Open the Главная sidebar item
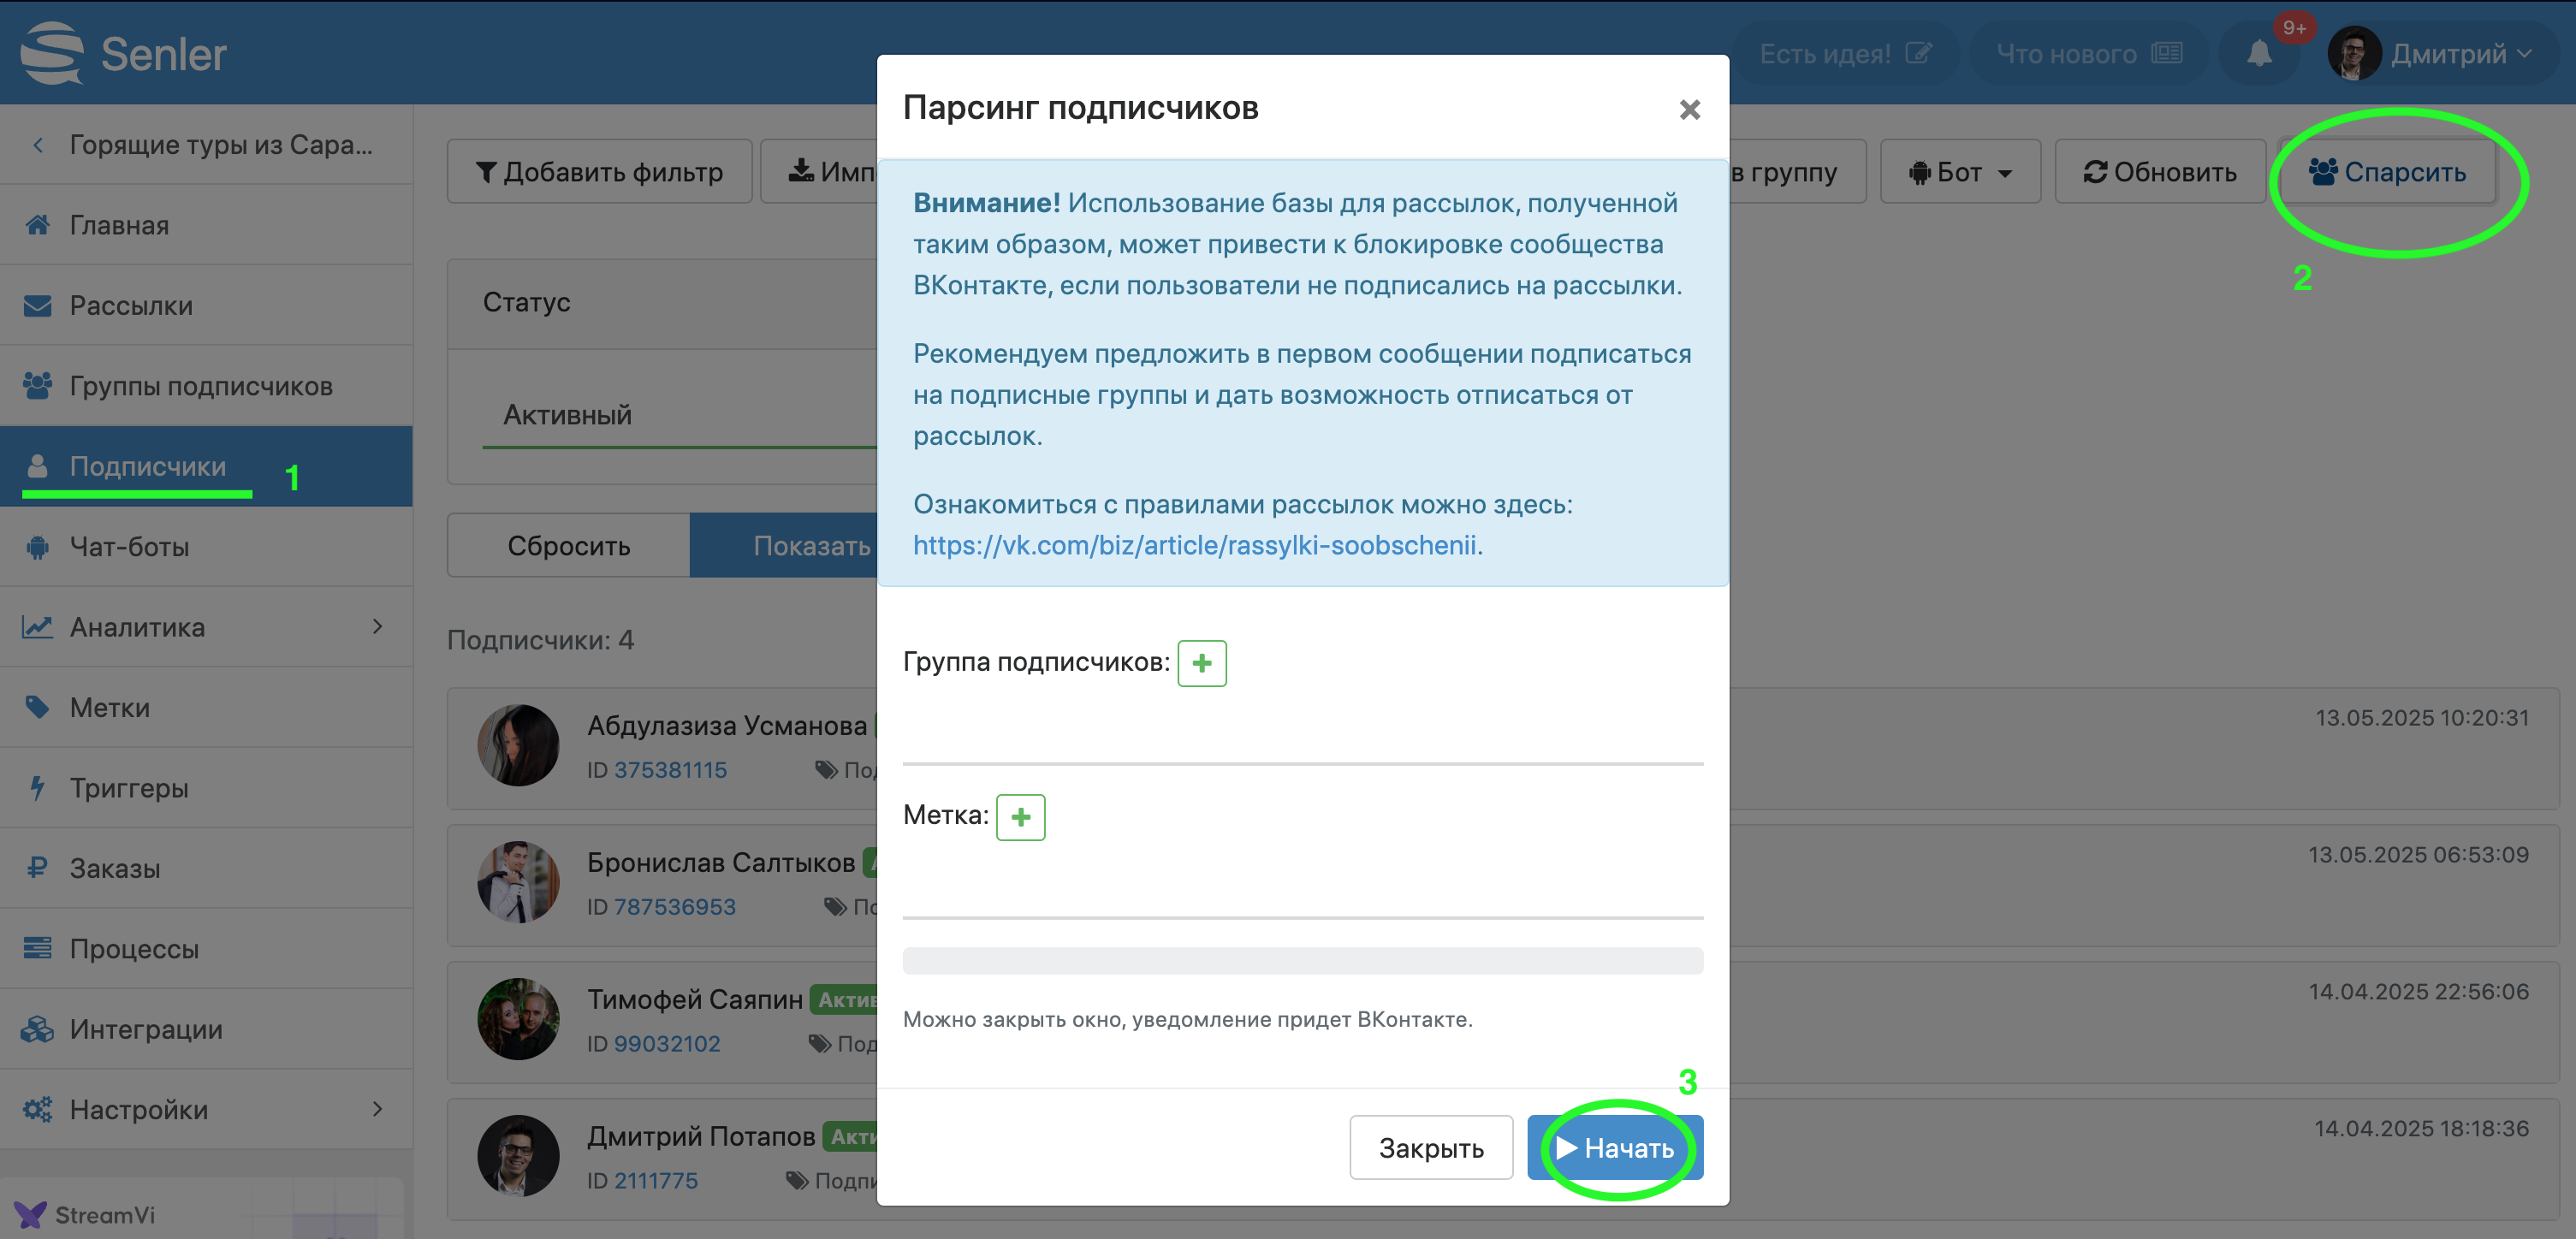This screenshot has width=2576, height=1239. [x=206, y=225]
